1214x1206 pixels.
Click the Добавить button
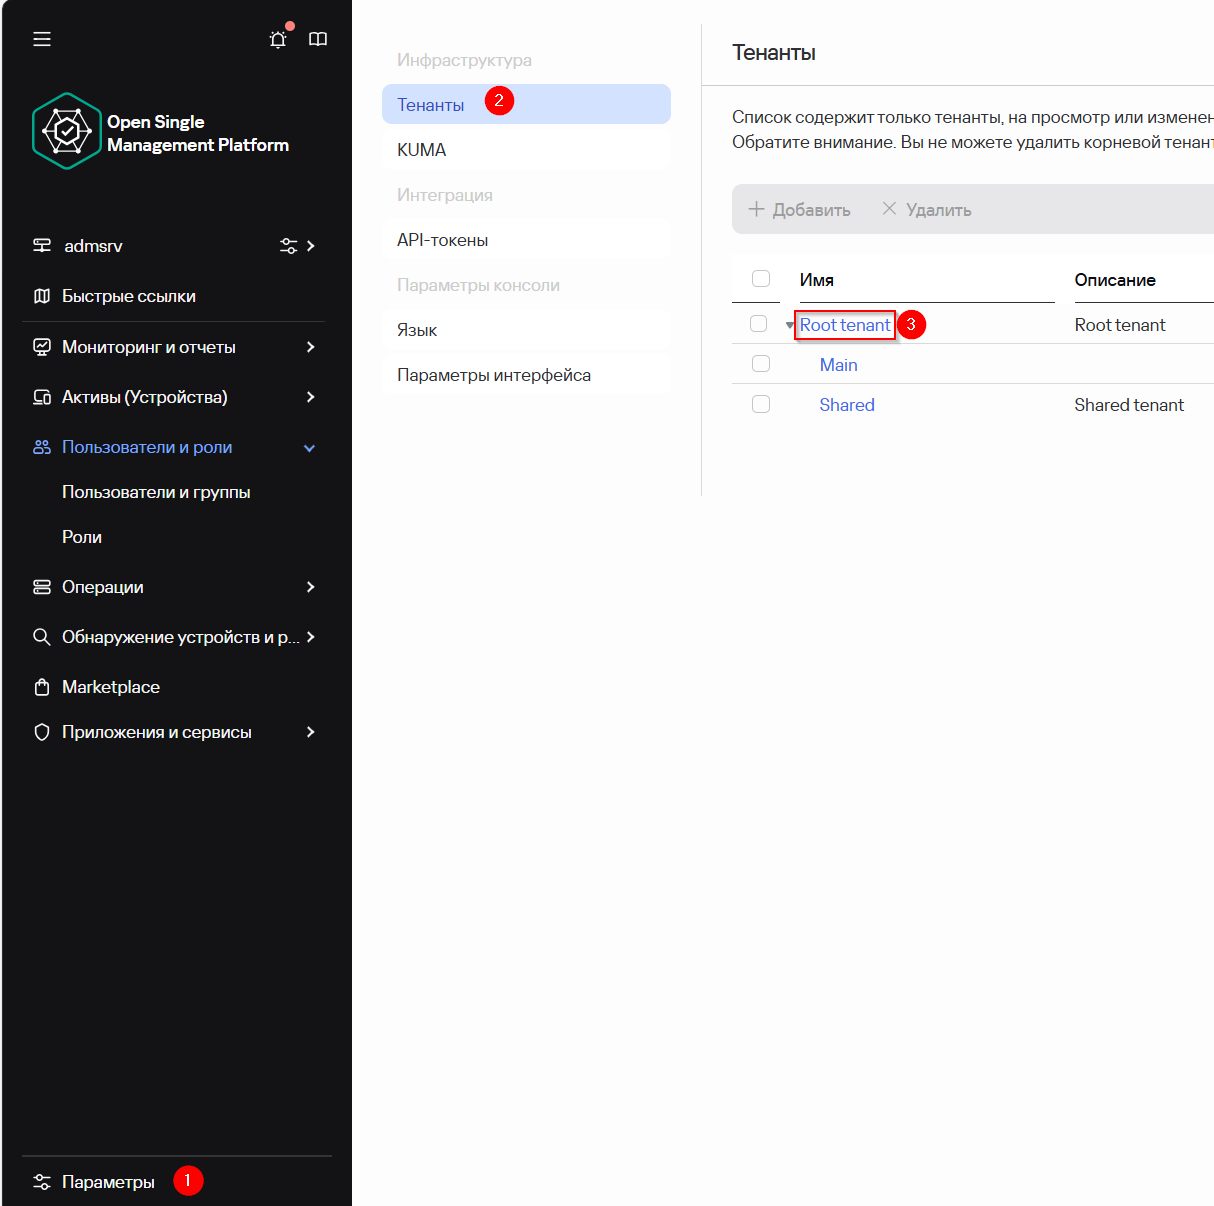click(800, 209)
